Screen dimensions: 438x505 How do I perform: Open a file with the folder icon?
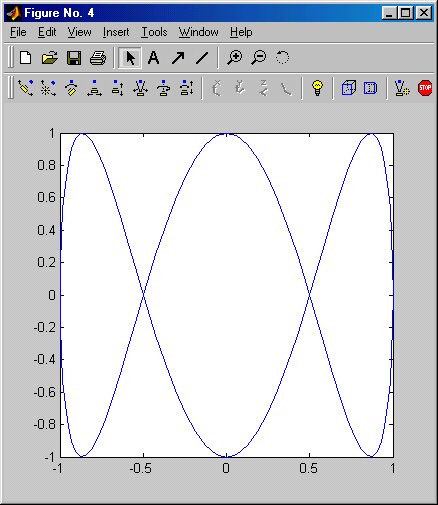(x=50, y=58)
